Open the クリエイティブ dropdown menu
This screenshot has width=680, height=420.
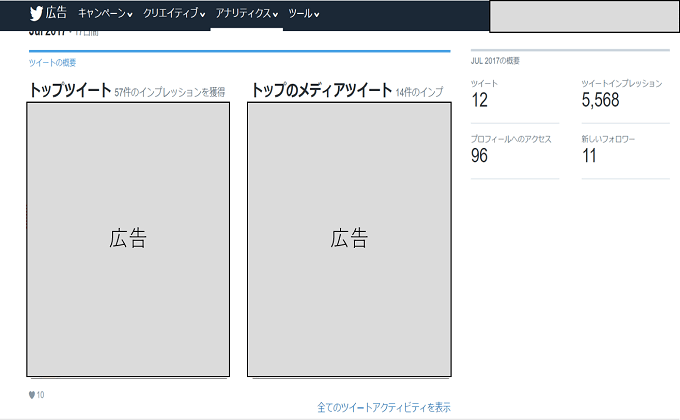(x=174, y=13)
